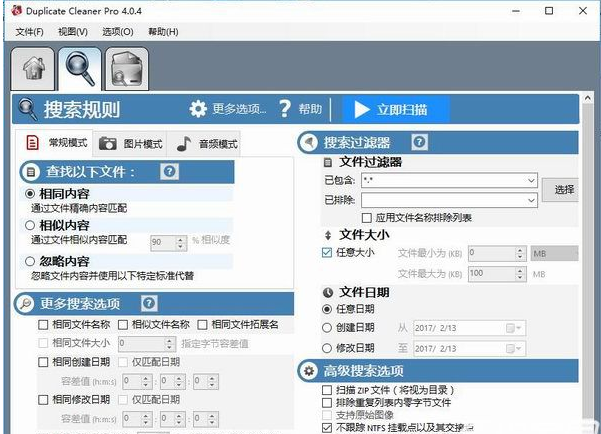The height and width of the screenshot is (434, 601).
Task: Click the 相似度 percentage spinner arrows
Action: [181, 242]
